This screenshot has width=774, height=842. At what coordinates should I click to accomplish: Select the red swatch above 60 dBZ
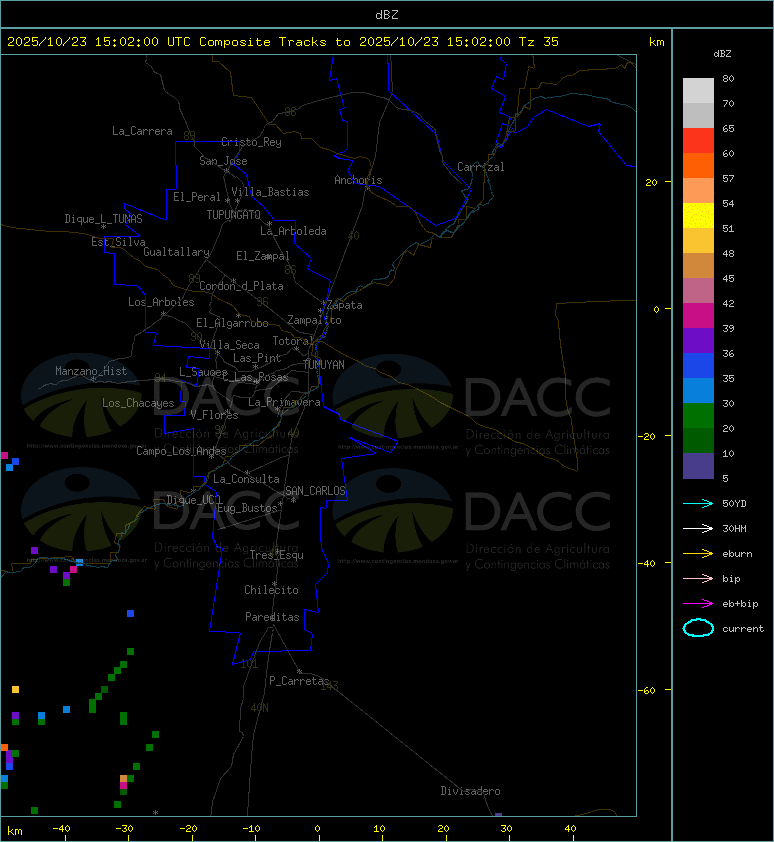698,140
